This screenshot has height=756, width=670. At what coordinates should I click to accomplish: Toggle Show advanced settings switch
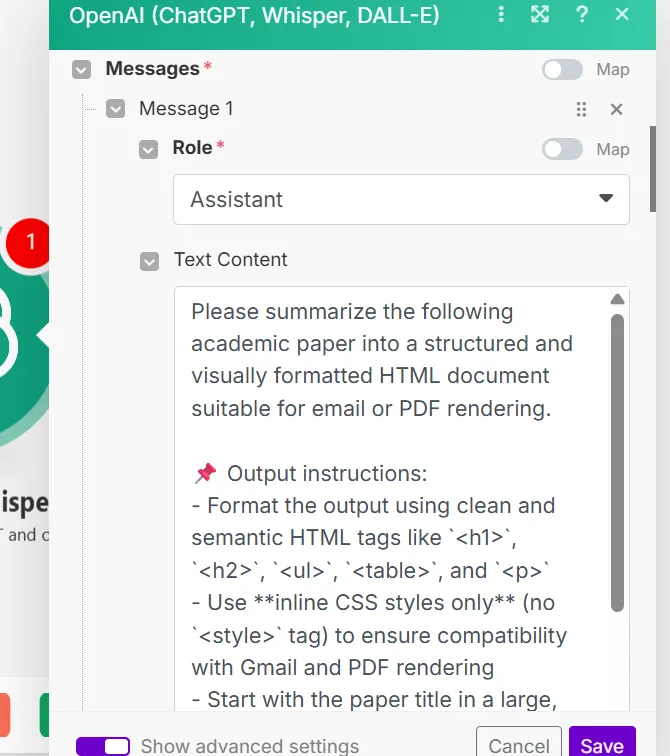coord(103,746)
